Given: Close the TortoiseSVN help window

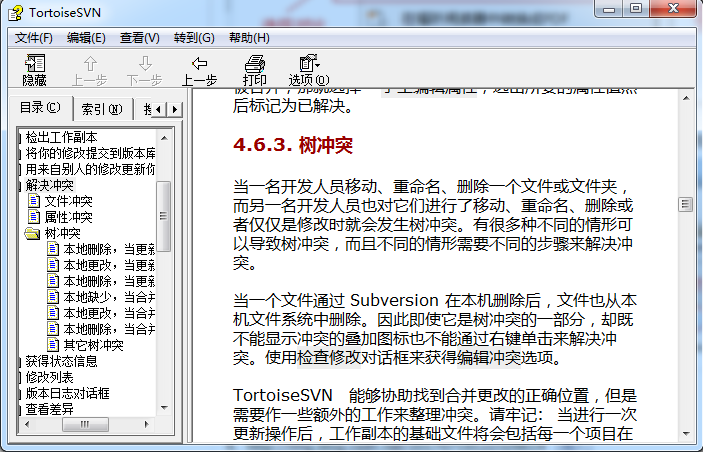Looking at the screenshot, I should pos(673,9).
